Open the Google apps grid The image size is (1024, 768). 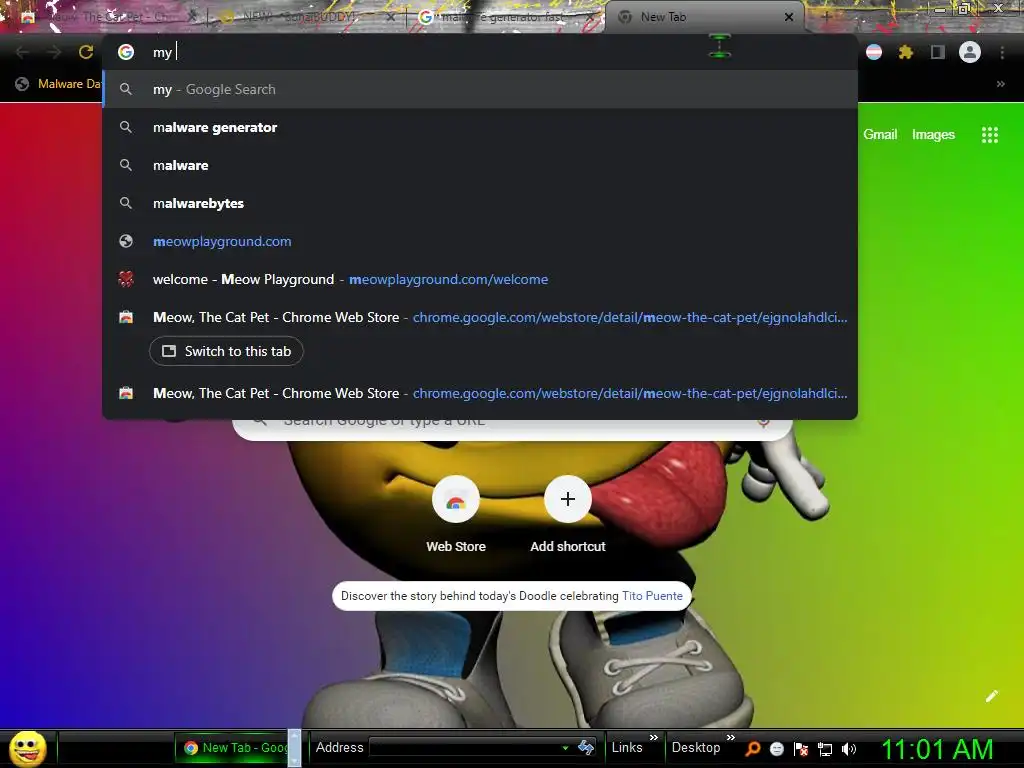989,135
